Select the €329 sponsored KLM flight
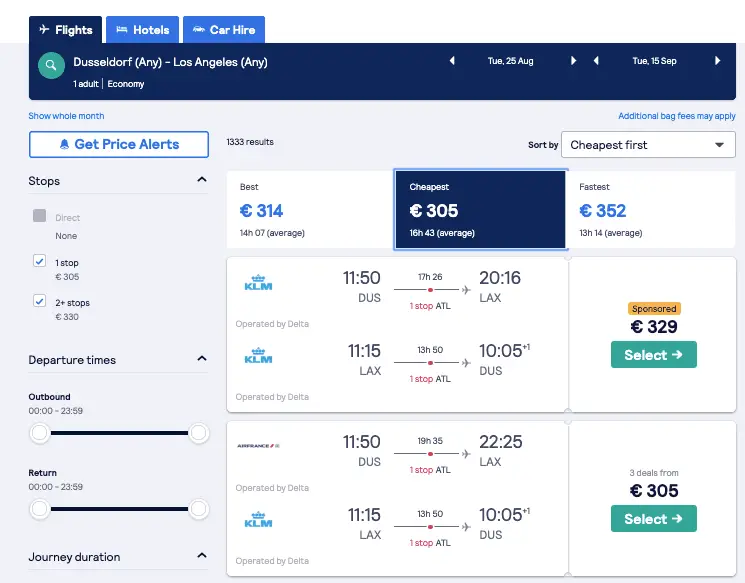The height and width of the screenshot is (583, 745). coord(654,354)
